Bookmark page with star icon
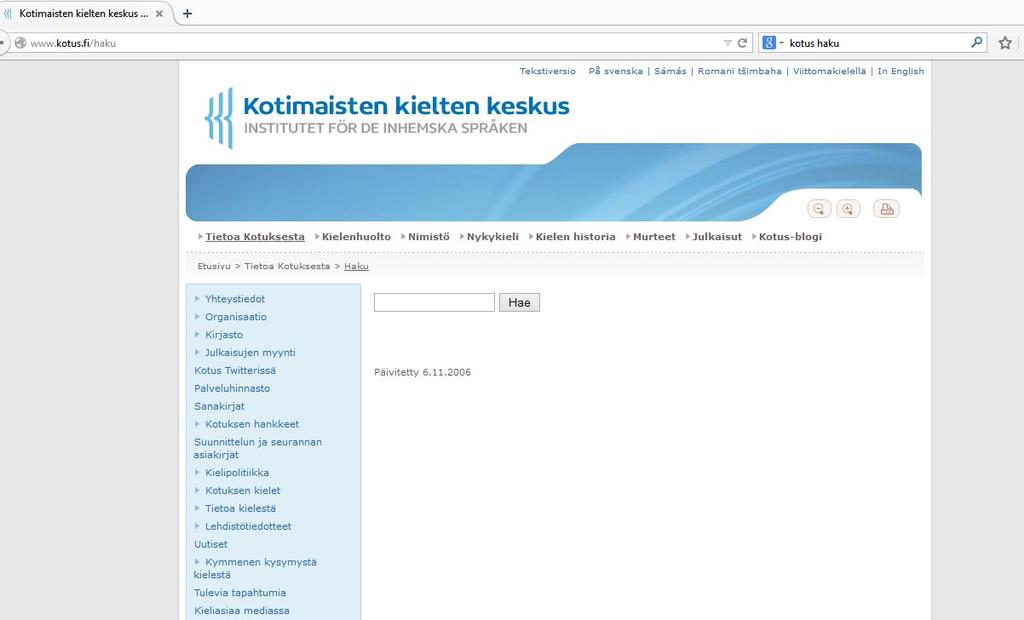The image size is (1024, 620). (1005, 43)
